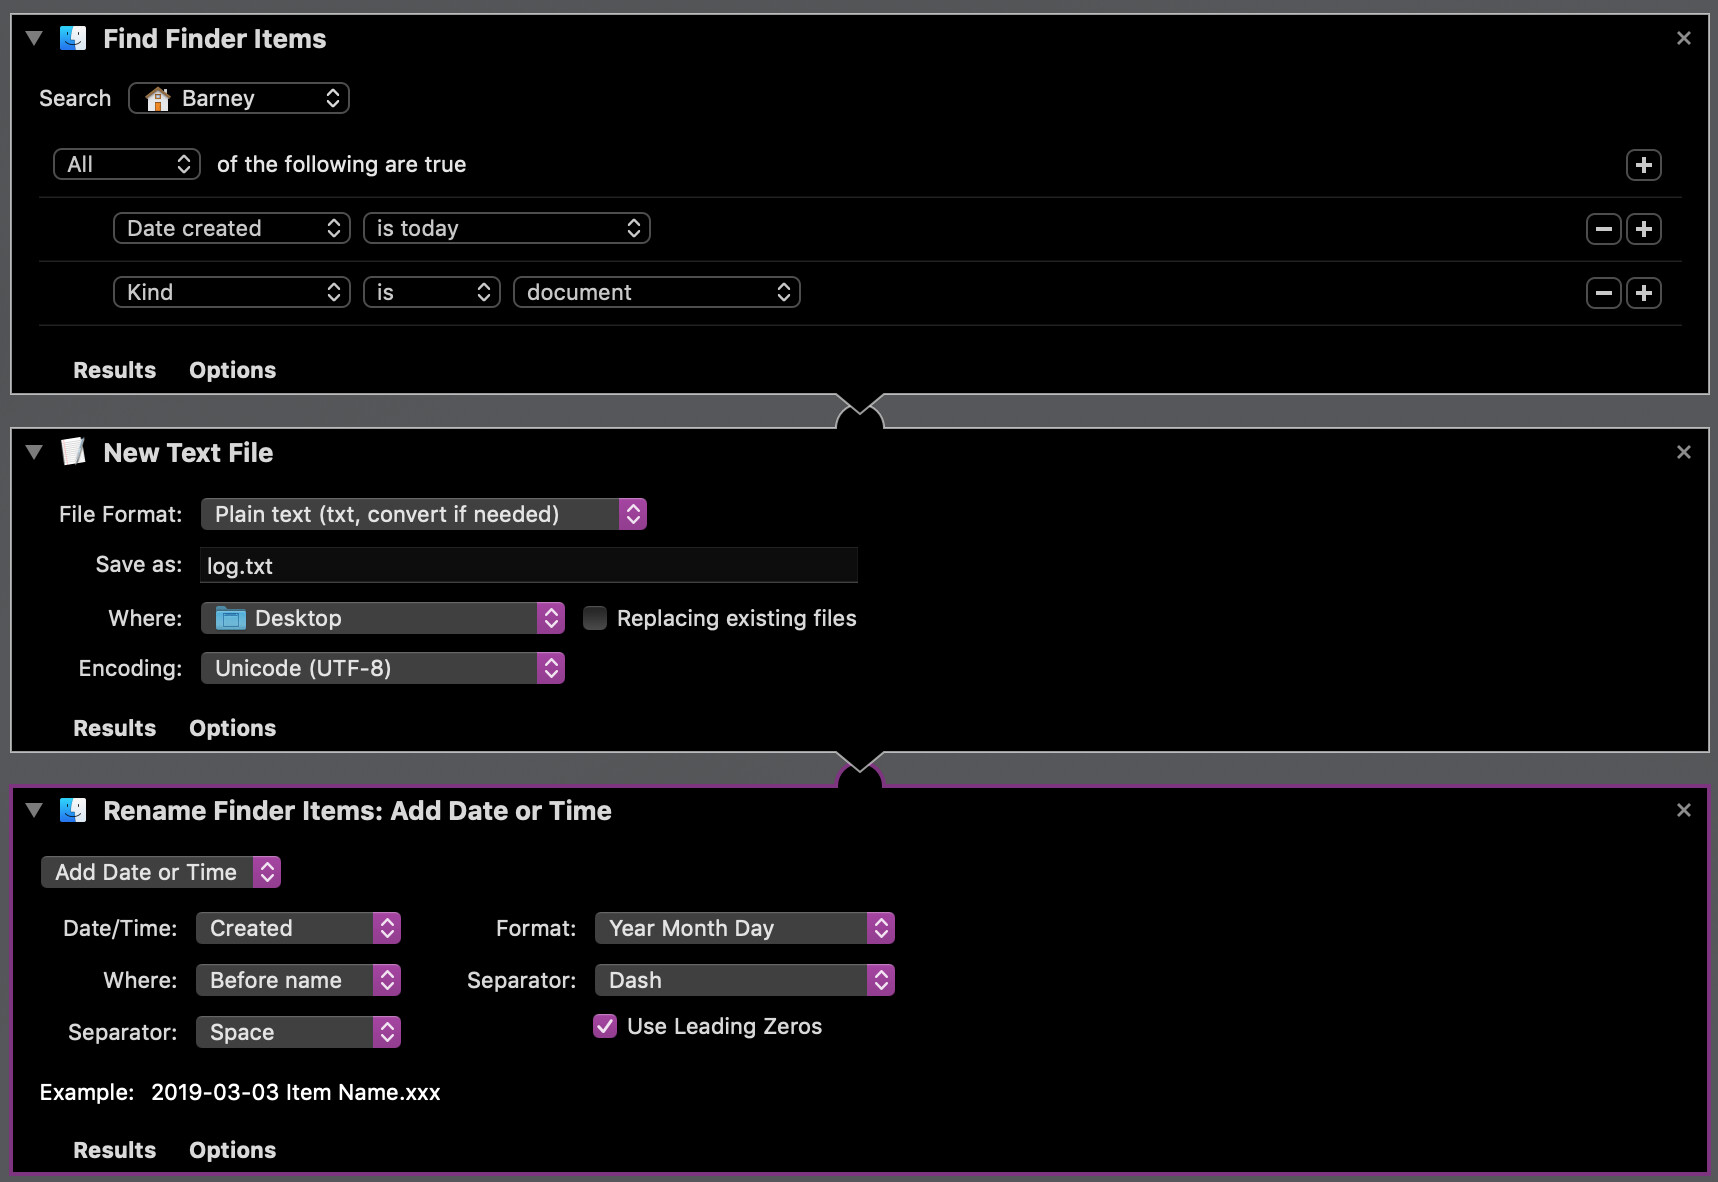The height and width of the screenshot is (1182, 1718).
Task: Remove the Date created criterion row
Action: pos(1603,229)
